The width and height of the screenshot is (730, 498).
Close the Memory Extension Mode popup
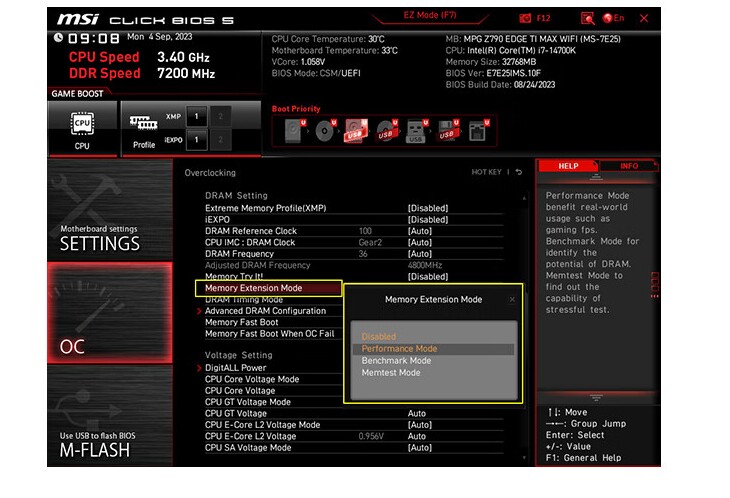point(512,300)
